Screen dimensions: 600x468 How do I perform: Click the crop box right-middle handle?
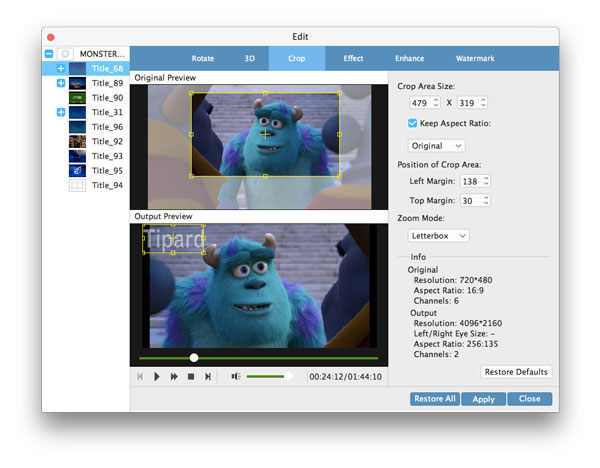coord(339,134)
